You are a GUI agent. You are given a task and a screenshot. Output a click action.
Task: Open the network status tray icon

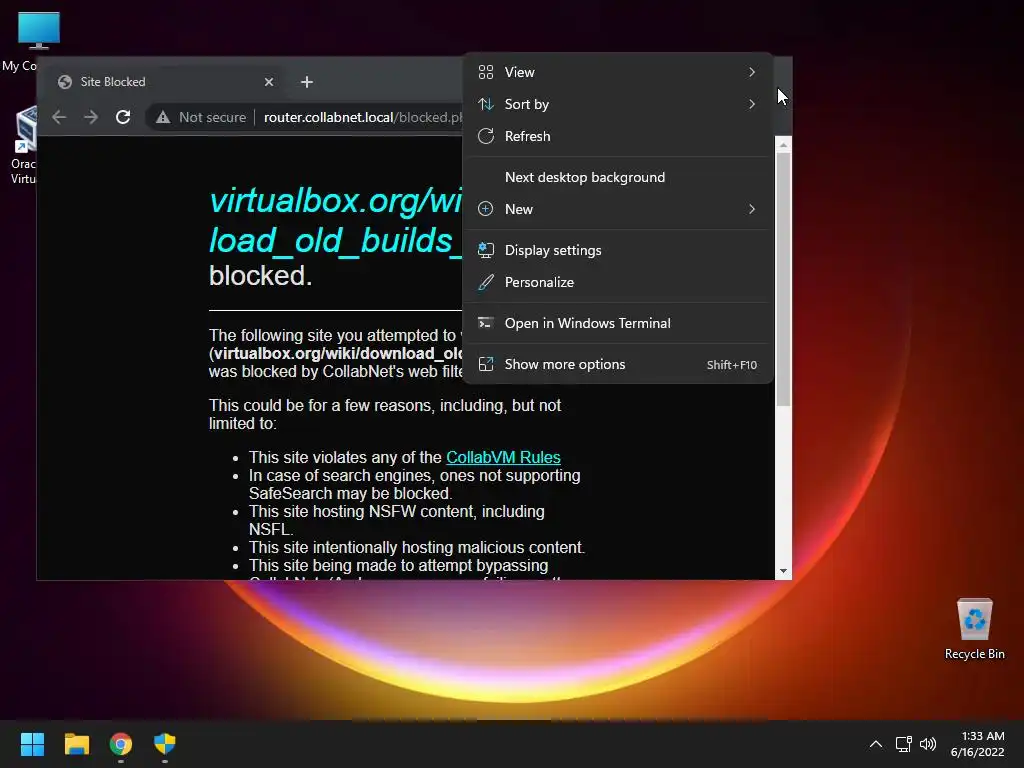(x=903, y=744)
